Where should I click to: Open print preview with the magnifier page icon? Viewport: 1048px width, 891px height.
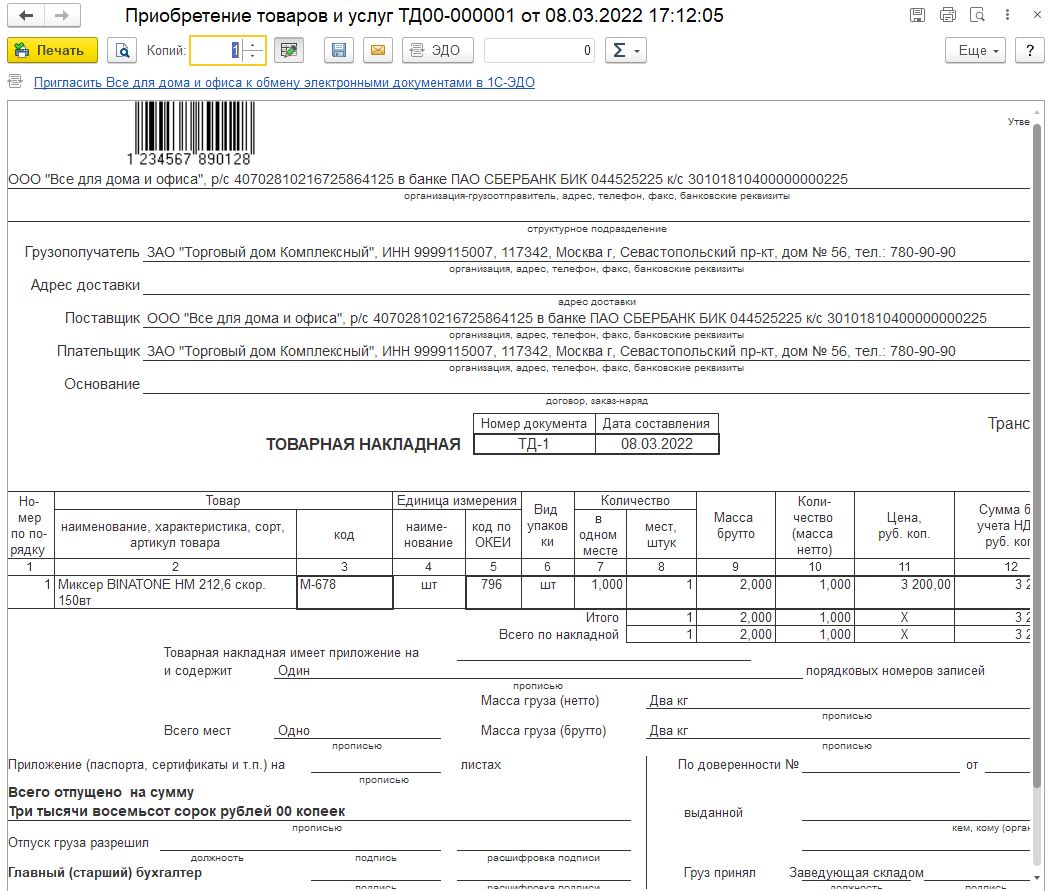coord(122,50)
